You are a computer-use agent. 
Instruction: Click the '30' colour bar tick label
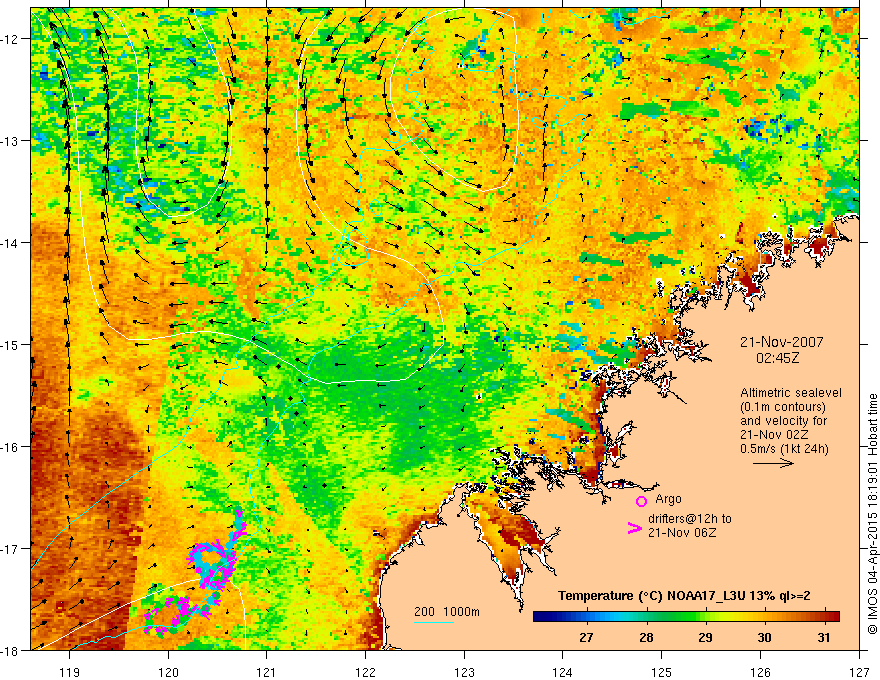click(764, 637)
